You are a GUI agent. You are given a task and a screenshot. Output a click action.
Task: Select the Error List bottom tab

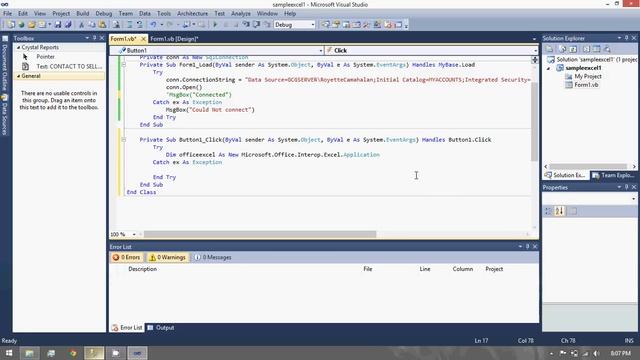coord(127,328)
